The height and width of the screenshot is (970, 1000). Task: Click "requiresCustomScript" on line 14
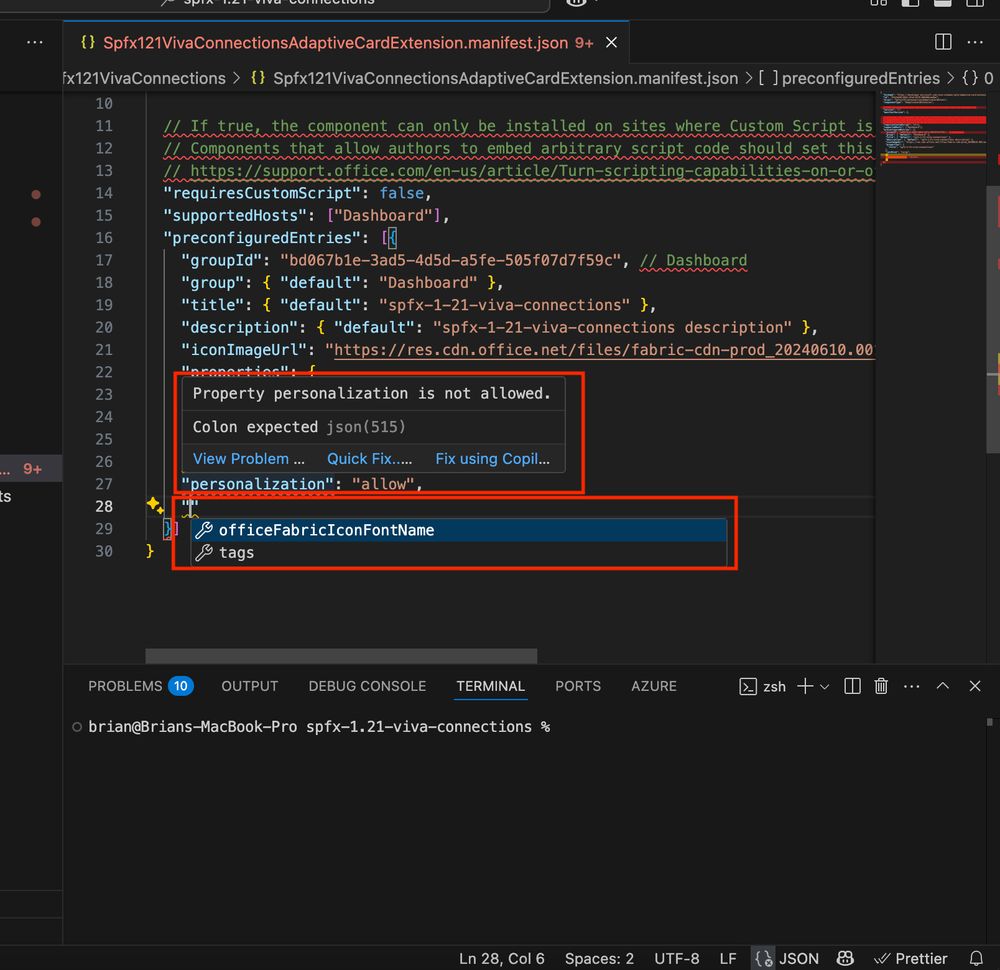[261, 193]
